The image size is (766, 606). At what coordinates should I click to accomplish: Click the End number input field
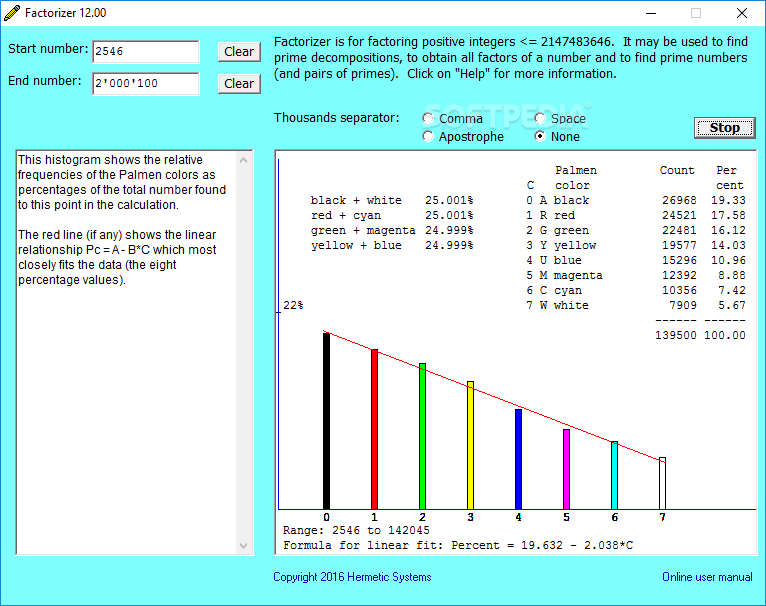pos(146,84)
